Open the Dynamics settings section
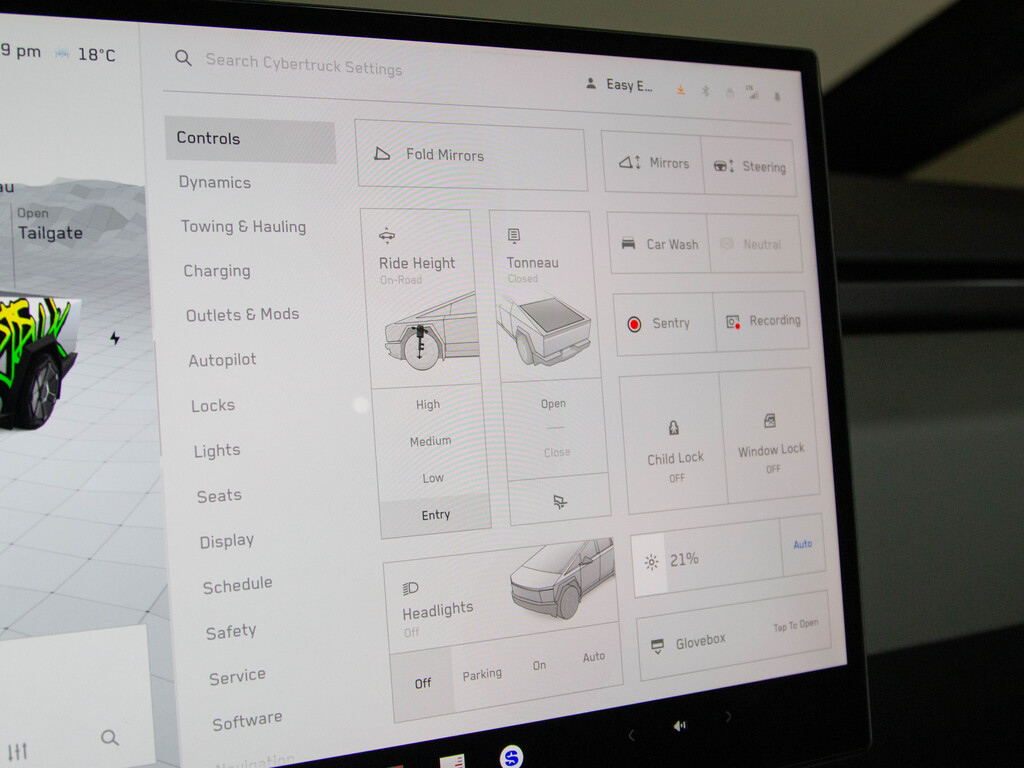The height and width of the screenshot is (768, 1024). coord(215,182)
